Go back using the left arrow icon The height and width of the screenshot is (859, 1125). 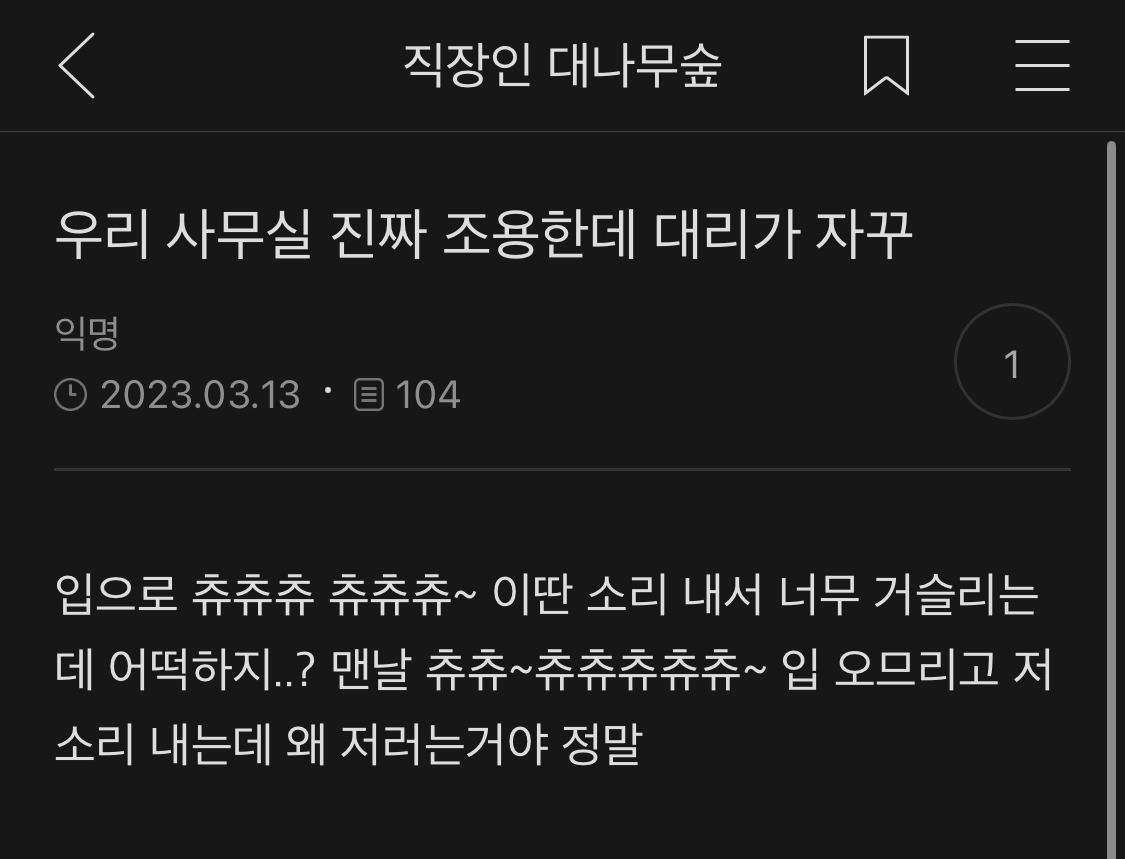77,65
